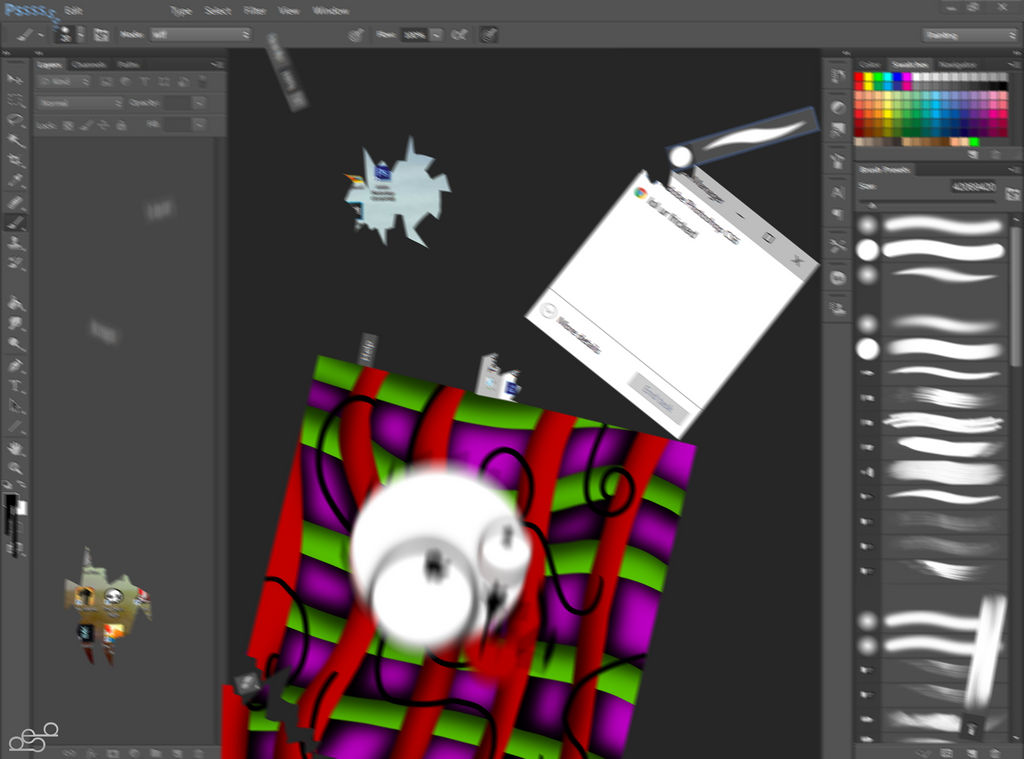Click the Brush panel toggle icon in options bar
The width and height of the screenshot is (1024, 759).
pos(101,34)
